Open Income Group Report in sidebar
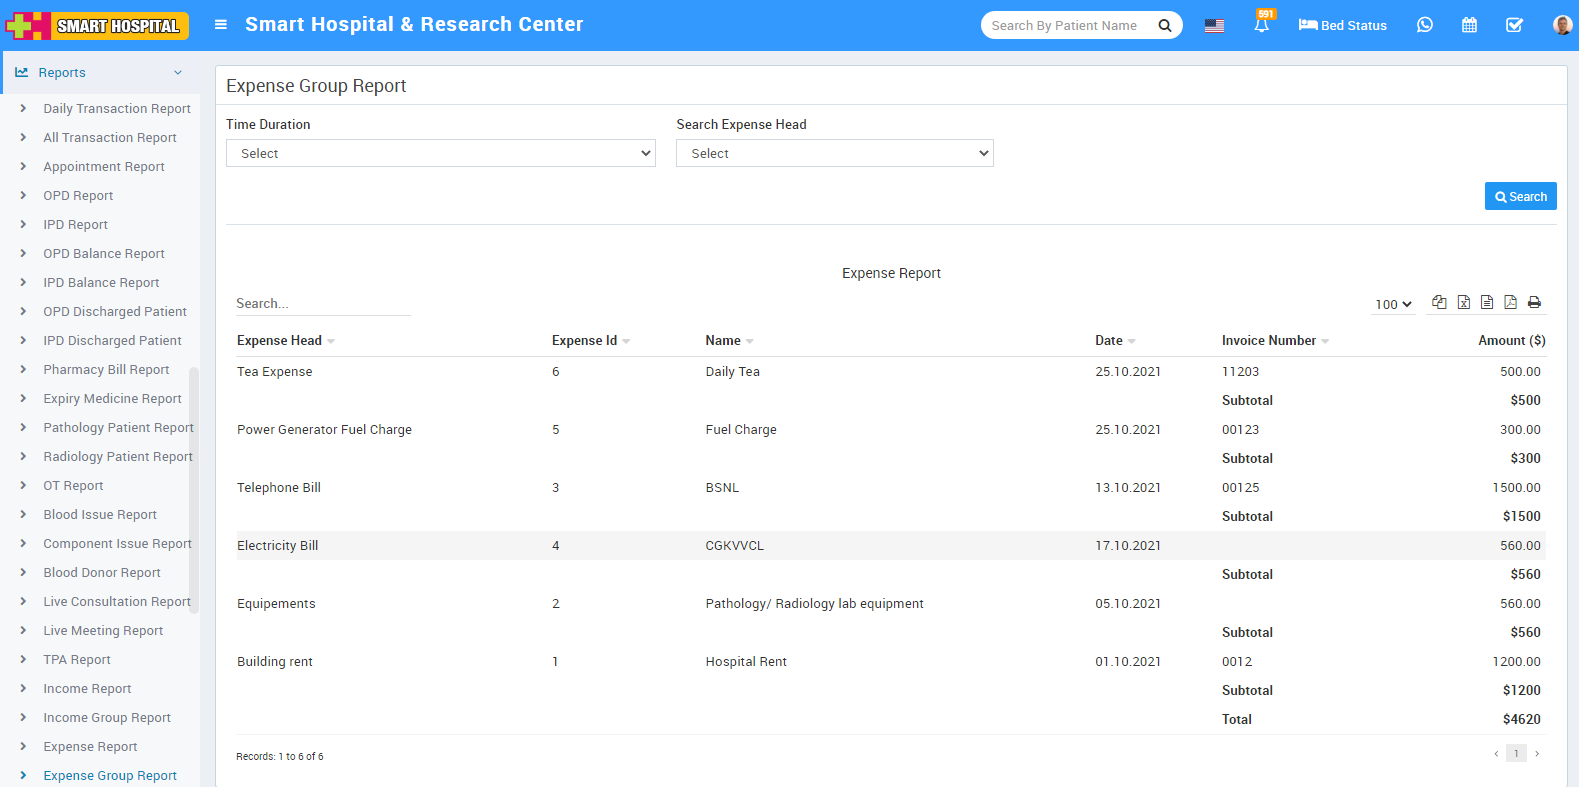The height and width of the screenshot is (787, 1579). point(107,717)
